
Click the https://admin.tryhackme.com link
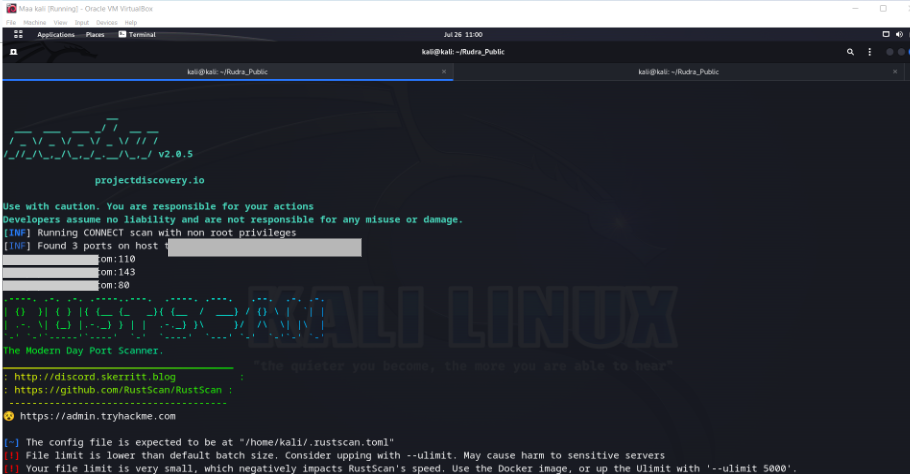click(x=98, y=416)
